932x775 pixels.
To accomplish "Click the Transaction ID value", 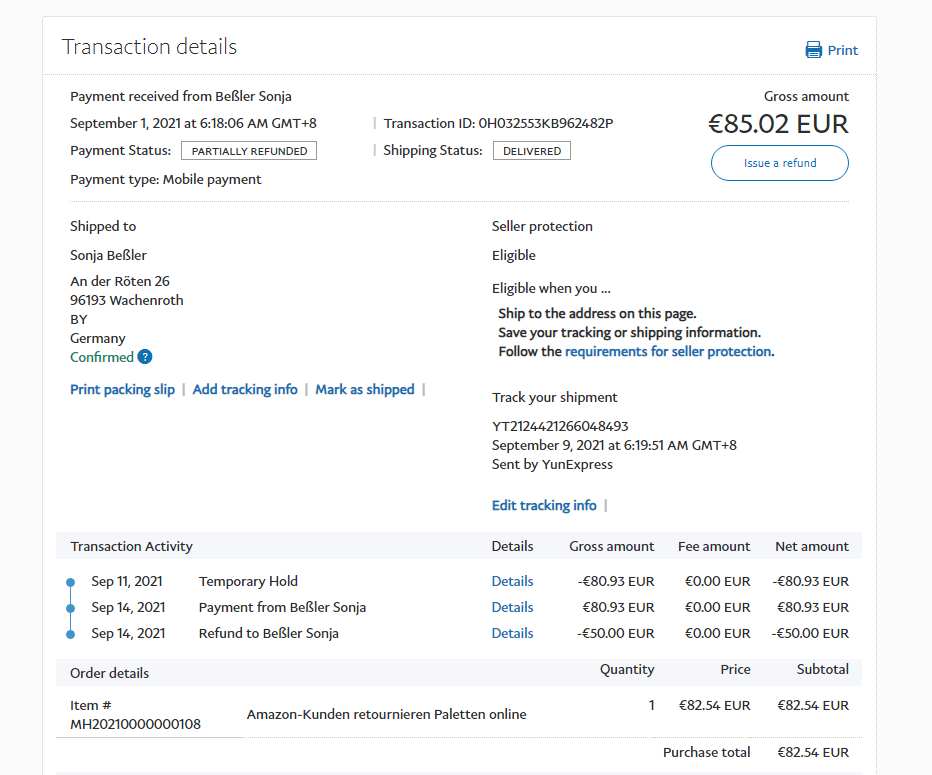I will pyautogui.click(x=546, y=123).
